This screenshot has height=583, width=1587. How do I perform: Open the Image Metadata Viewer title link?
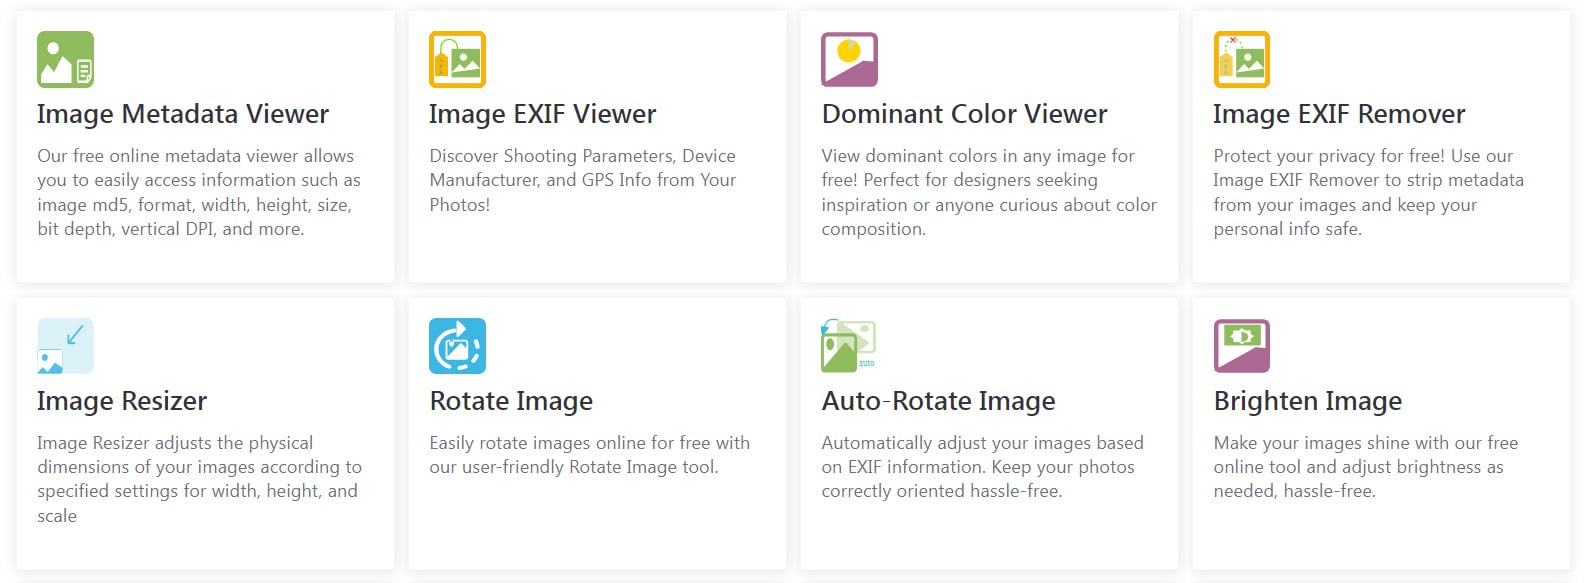[183, 114]
